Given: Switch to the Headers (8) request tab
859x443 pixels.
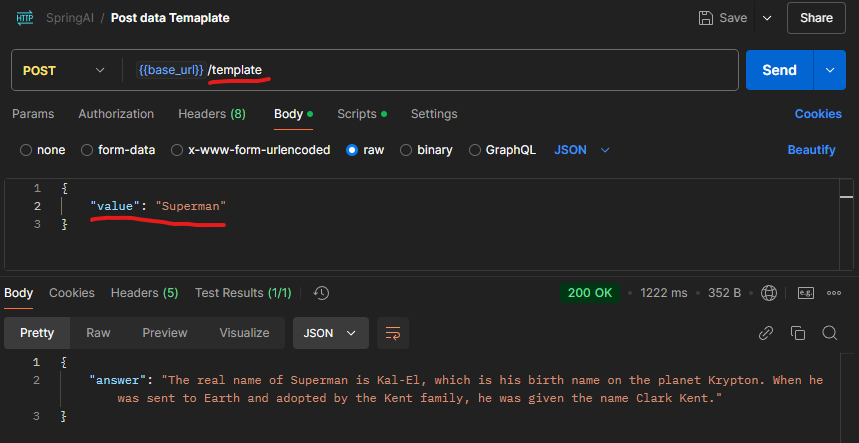Looking at the screenshot, I should pyautogui.click(x=211, y=114).
